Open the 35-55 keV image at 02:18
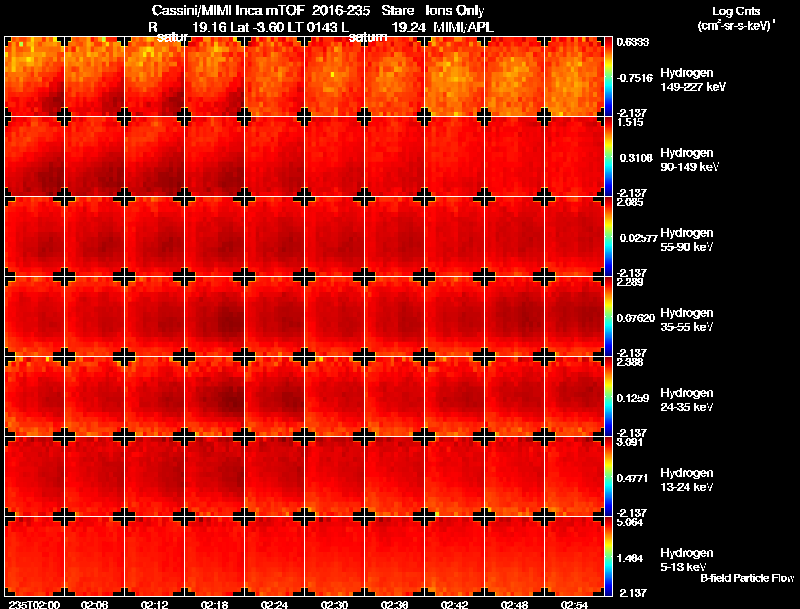This screenshot has height=609, width=800. point(215,317)
